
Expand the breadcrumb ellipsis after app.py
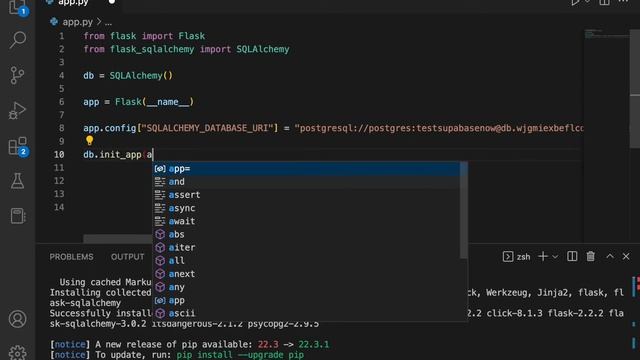108,22
